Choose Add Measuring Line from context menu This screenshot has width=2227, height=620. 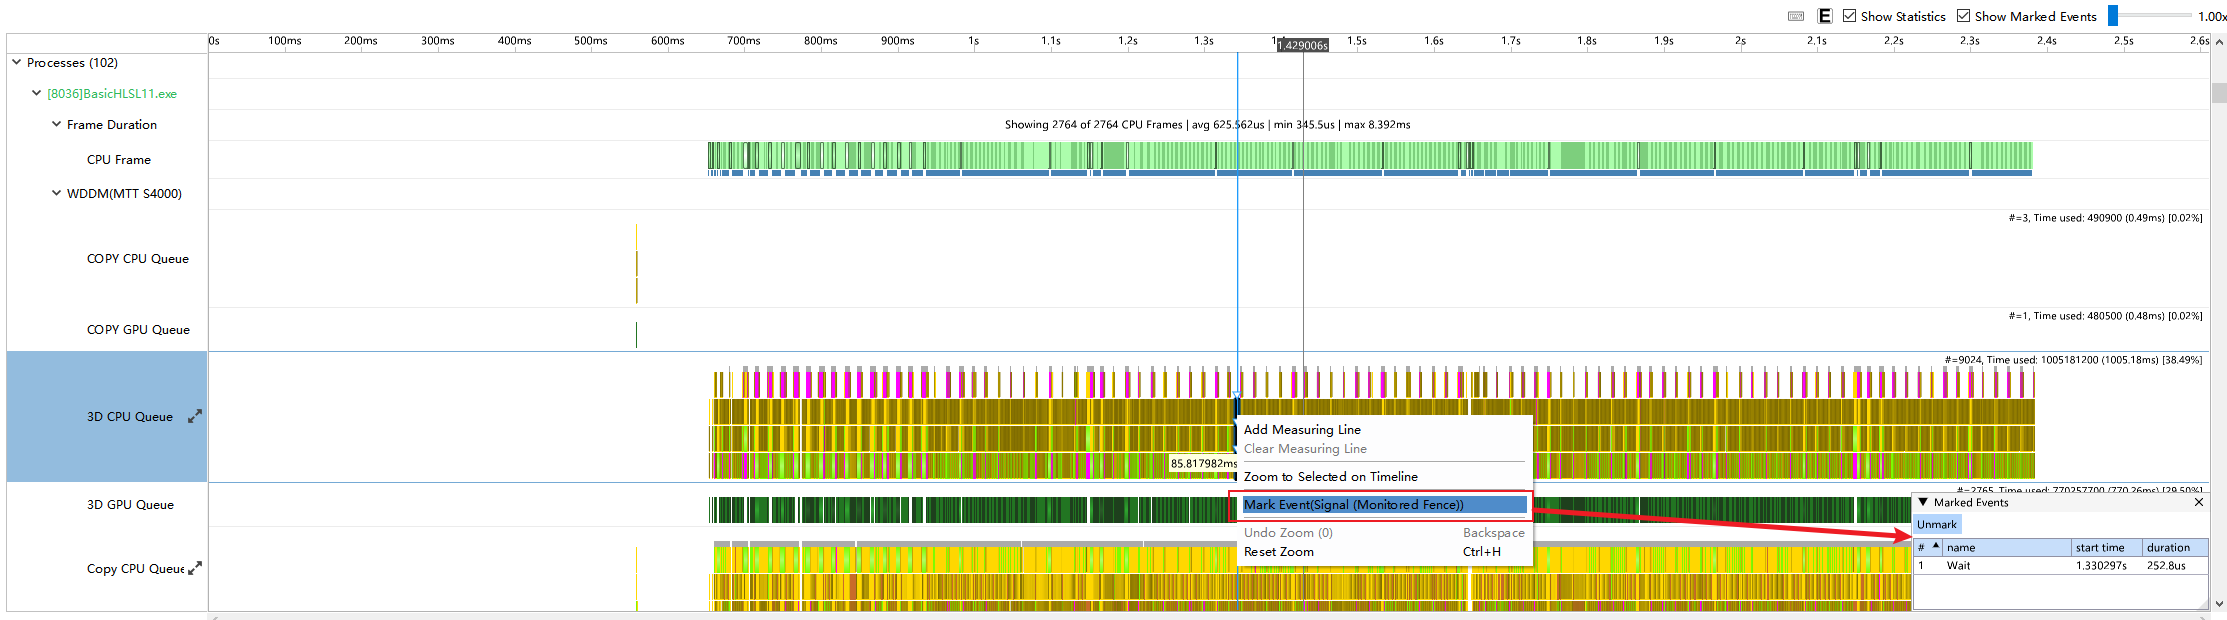point(1302,430)
